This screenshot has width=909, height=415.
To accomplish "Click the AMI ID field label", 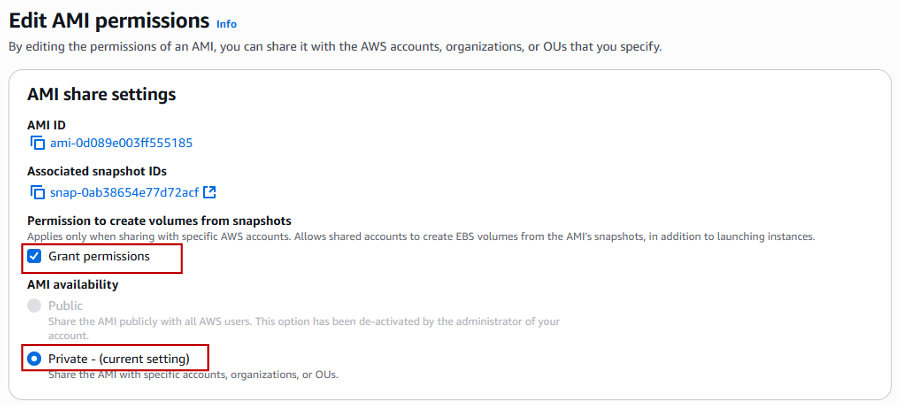I will click(x=46, y=125).
